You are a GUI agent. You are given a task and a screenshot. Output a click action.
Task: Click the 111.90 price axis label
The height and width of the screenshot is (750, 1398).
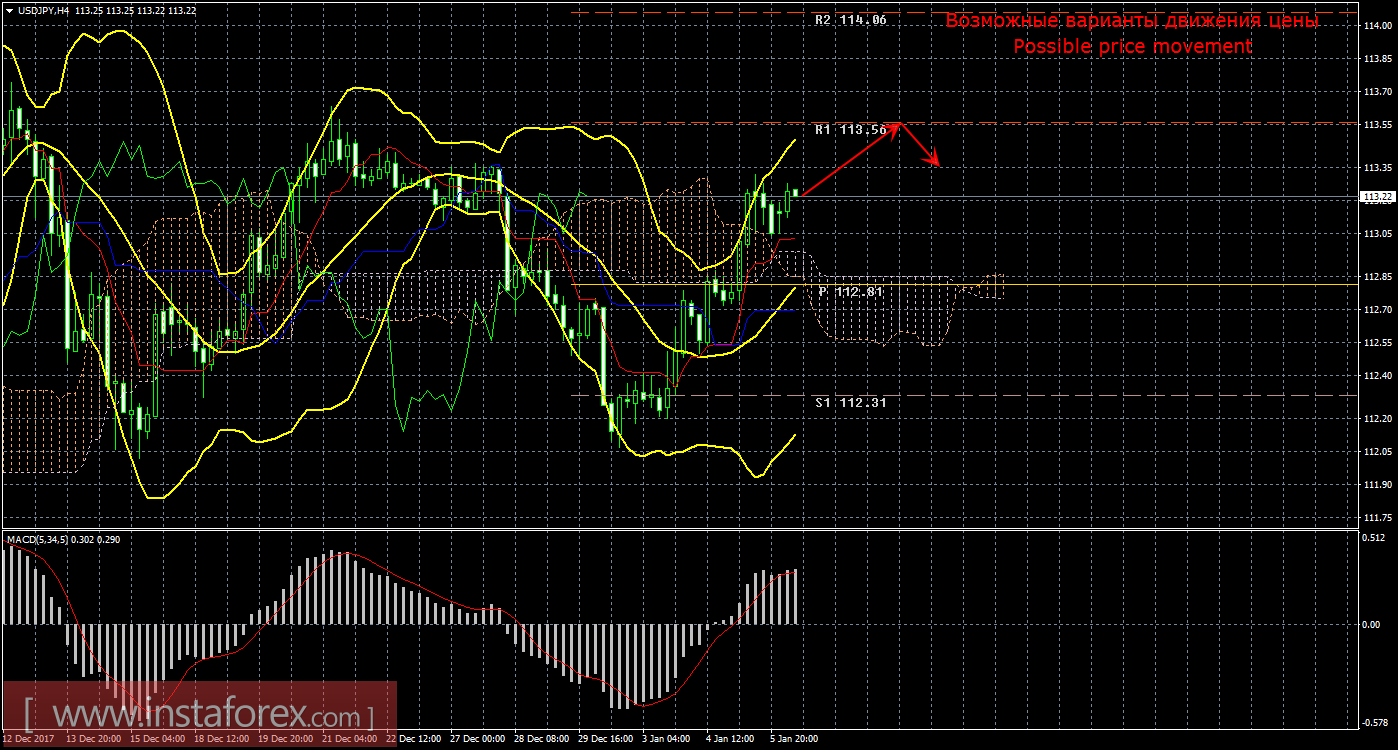tap(1378, 485)
